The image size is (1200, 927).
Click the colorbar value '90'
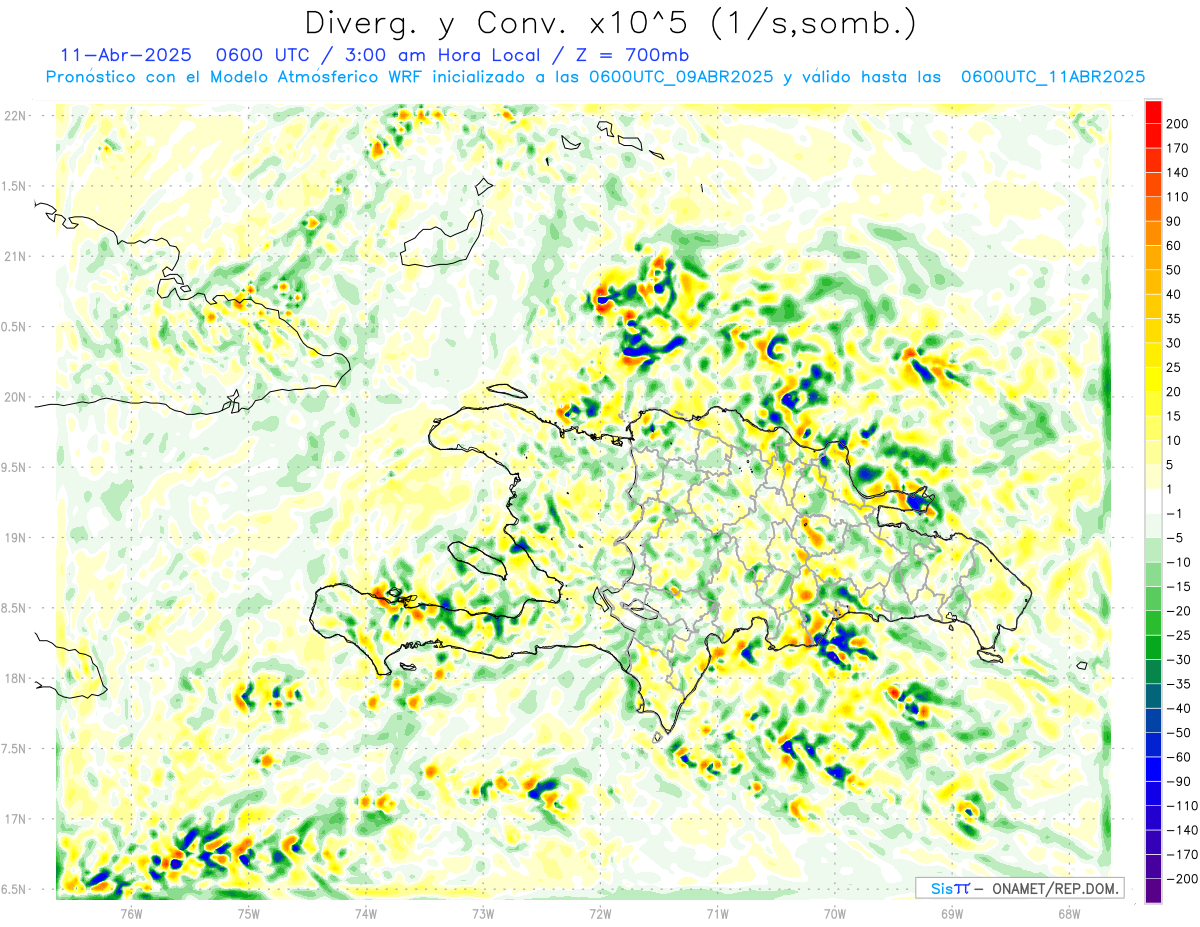(1174, 221)
